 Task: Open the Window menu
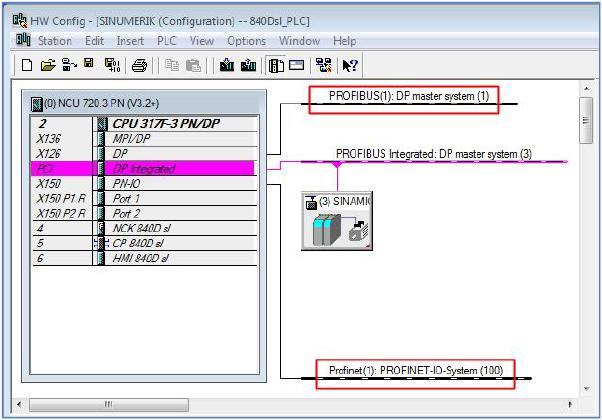coord(299,41)
